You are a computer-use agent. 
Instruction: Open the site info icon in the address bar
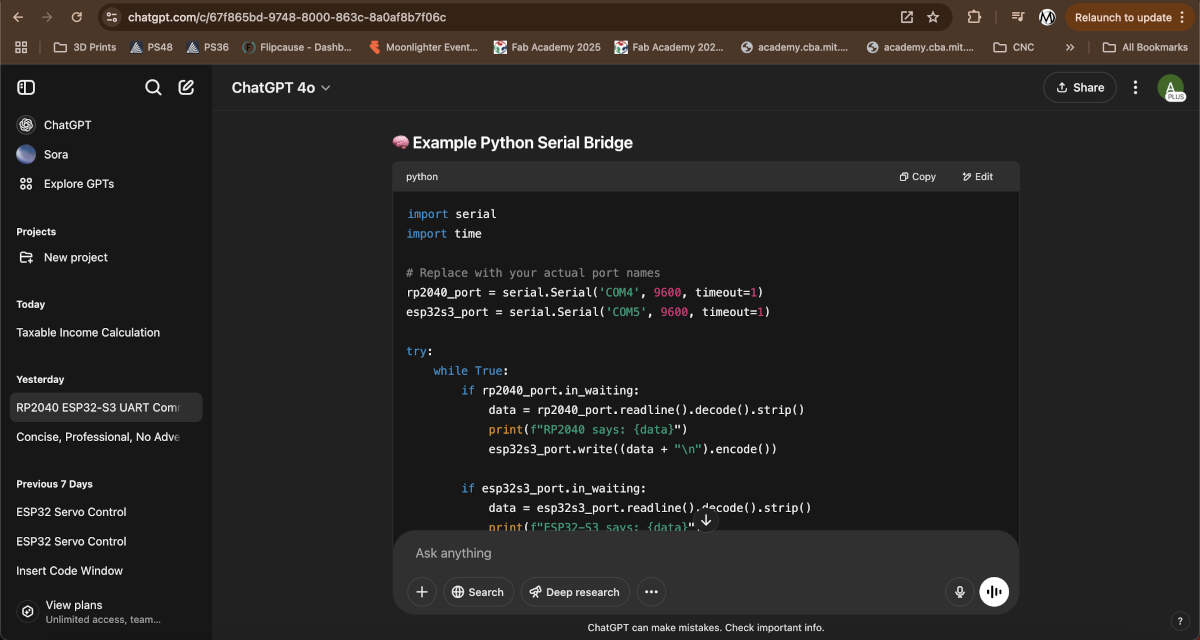[112, 17]
